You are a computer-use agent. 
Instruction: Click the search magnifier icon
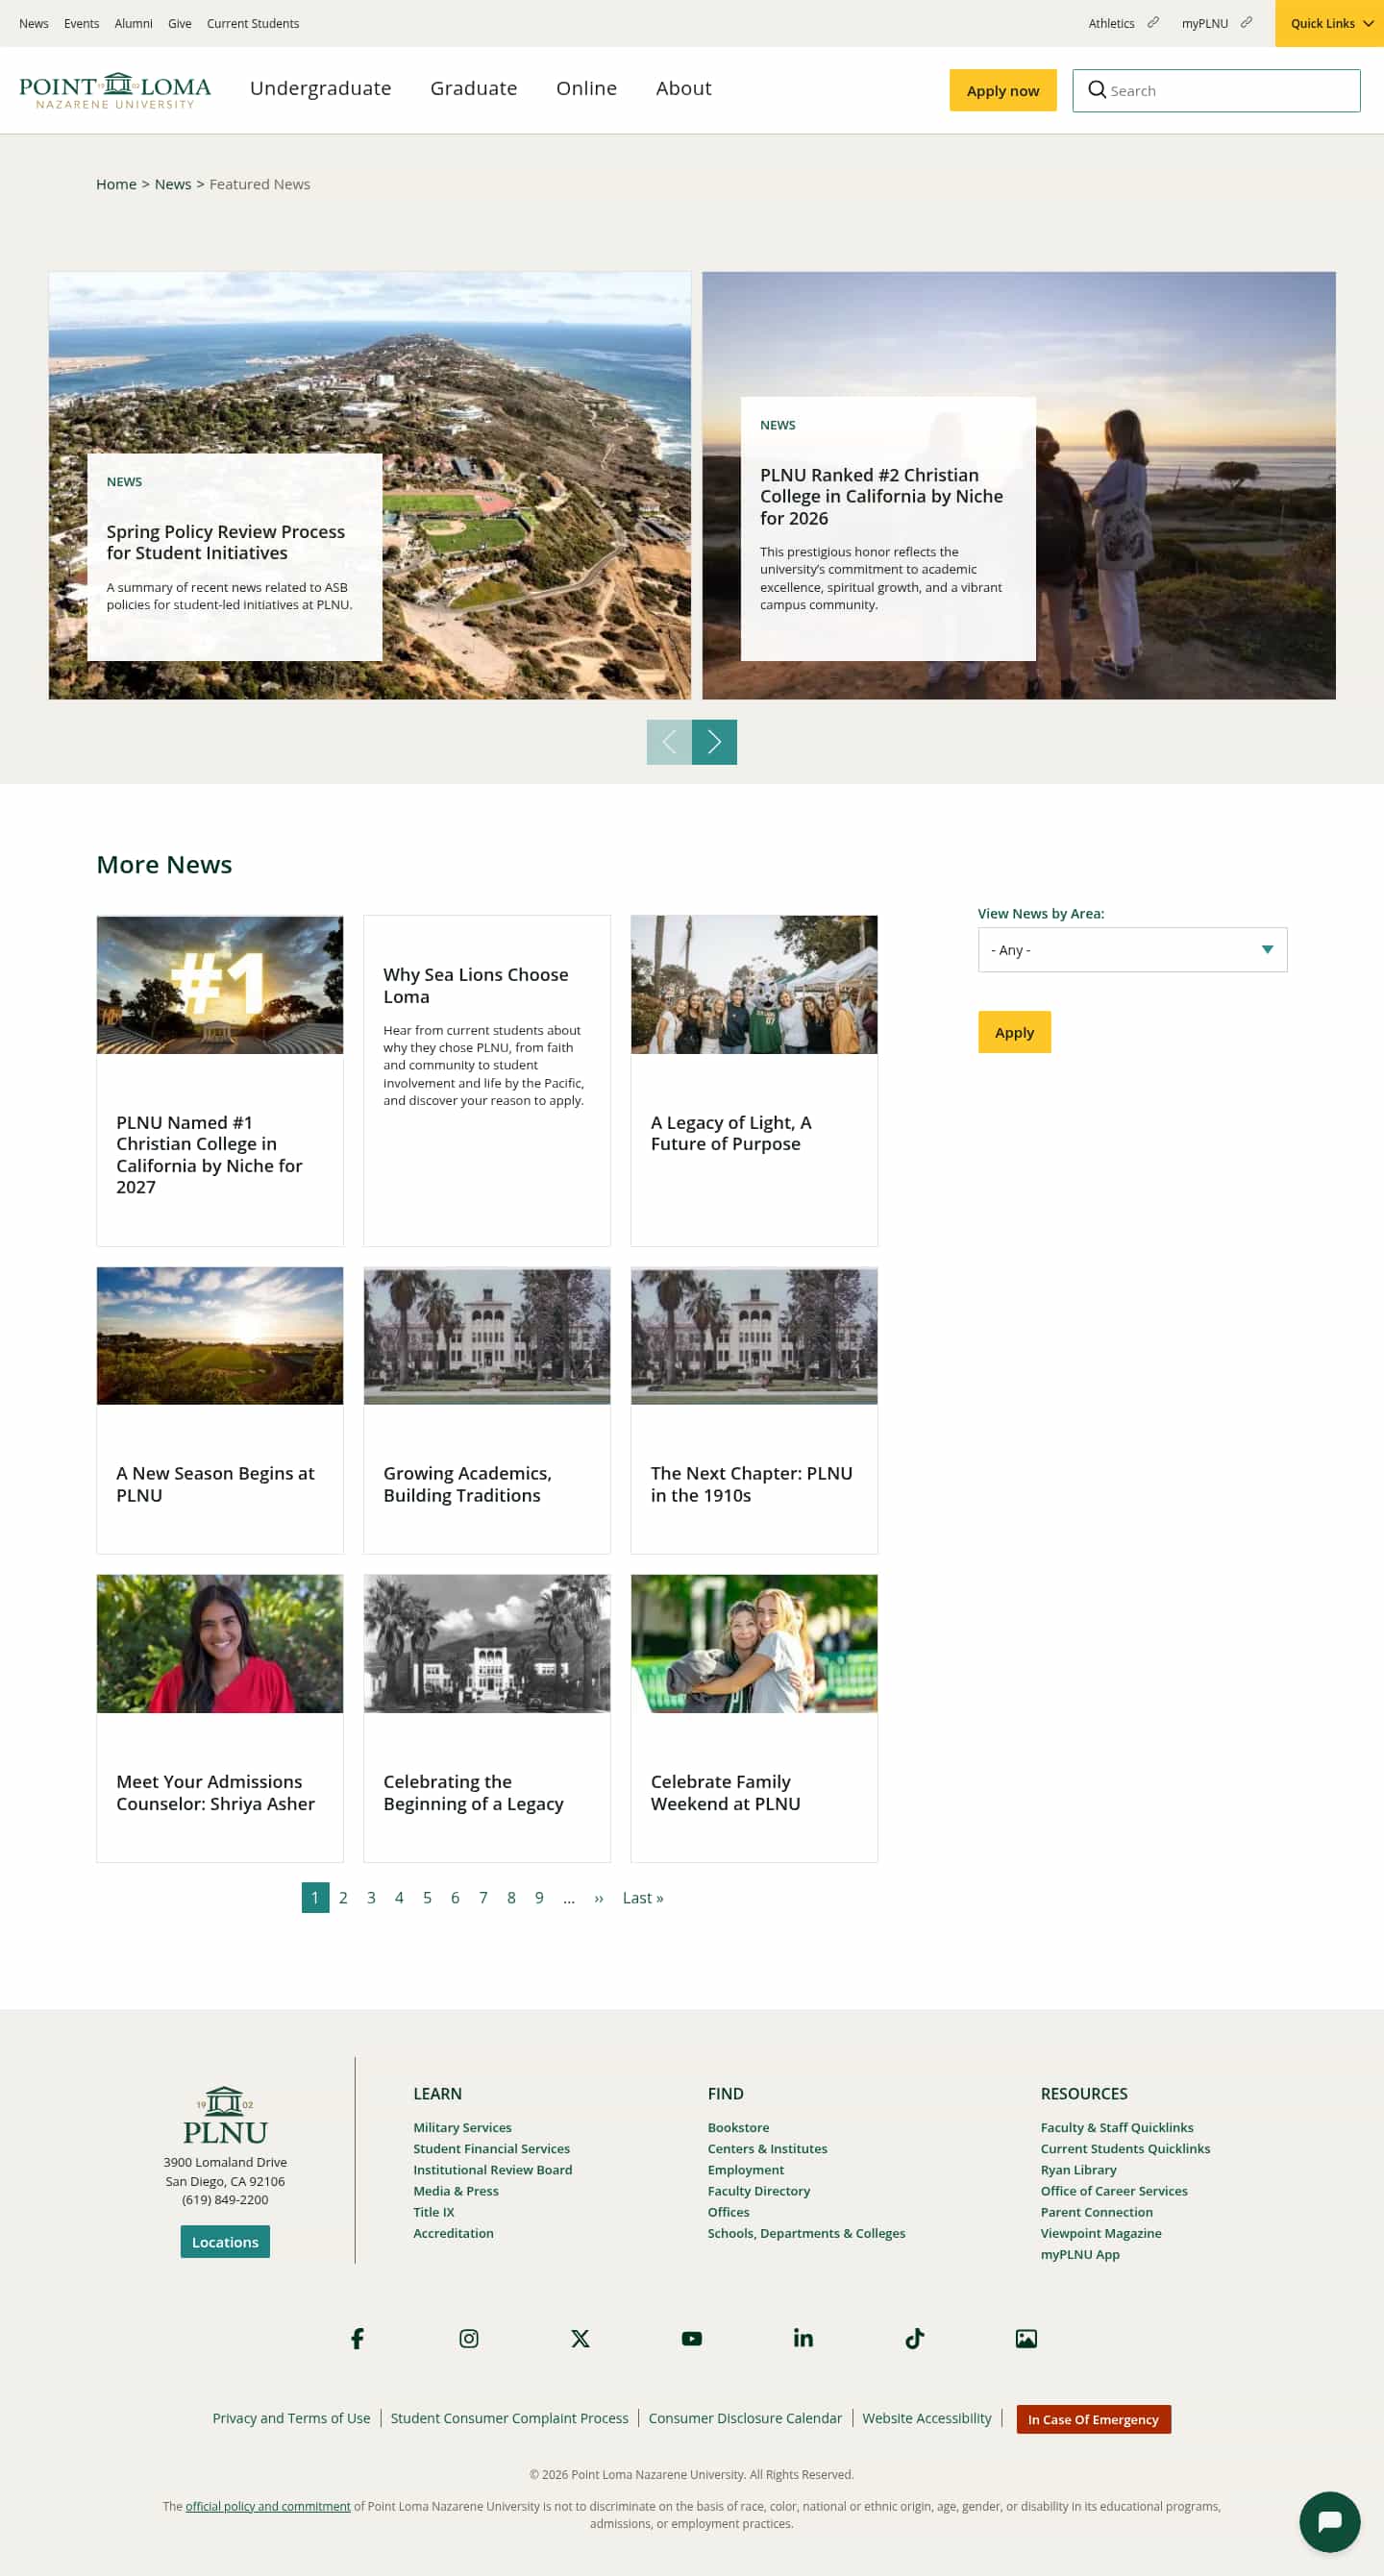pyautogui.click(x=1097, y=90)
